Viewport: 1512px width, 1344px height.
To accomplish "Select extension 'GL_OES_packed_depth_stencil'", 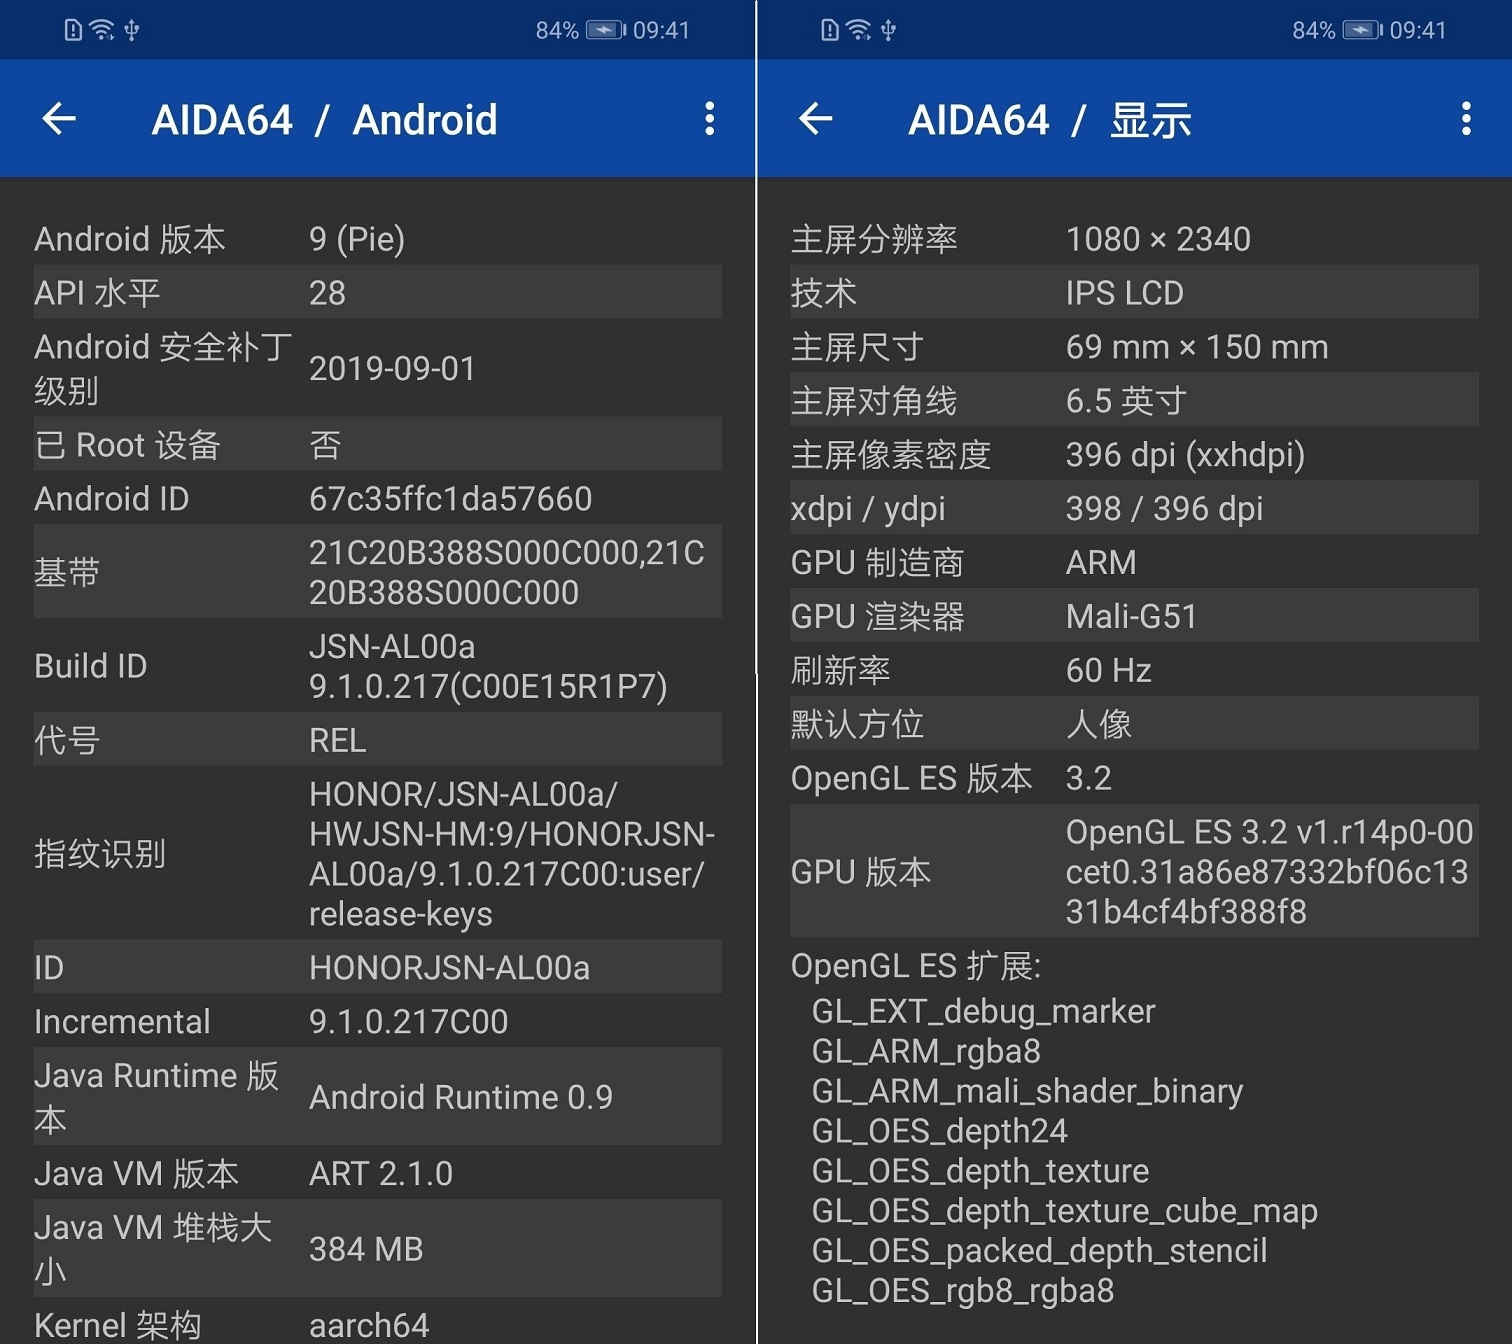I will click(x=1040, y=1252).
